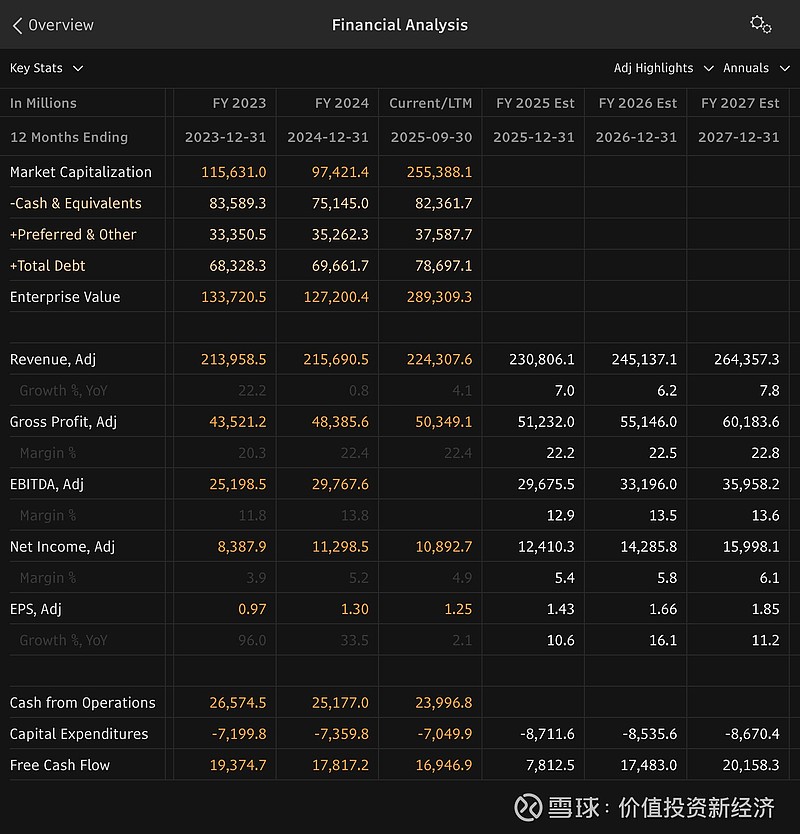
Task: Select the FY 2024 column header
Action: (x=341, y=103)
